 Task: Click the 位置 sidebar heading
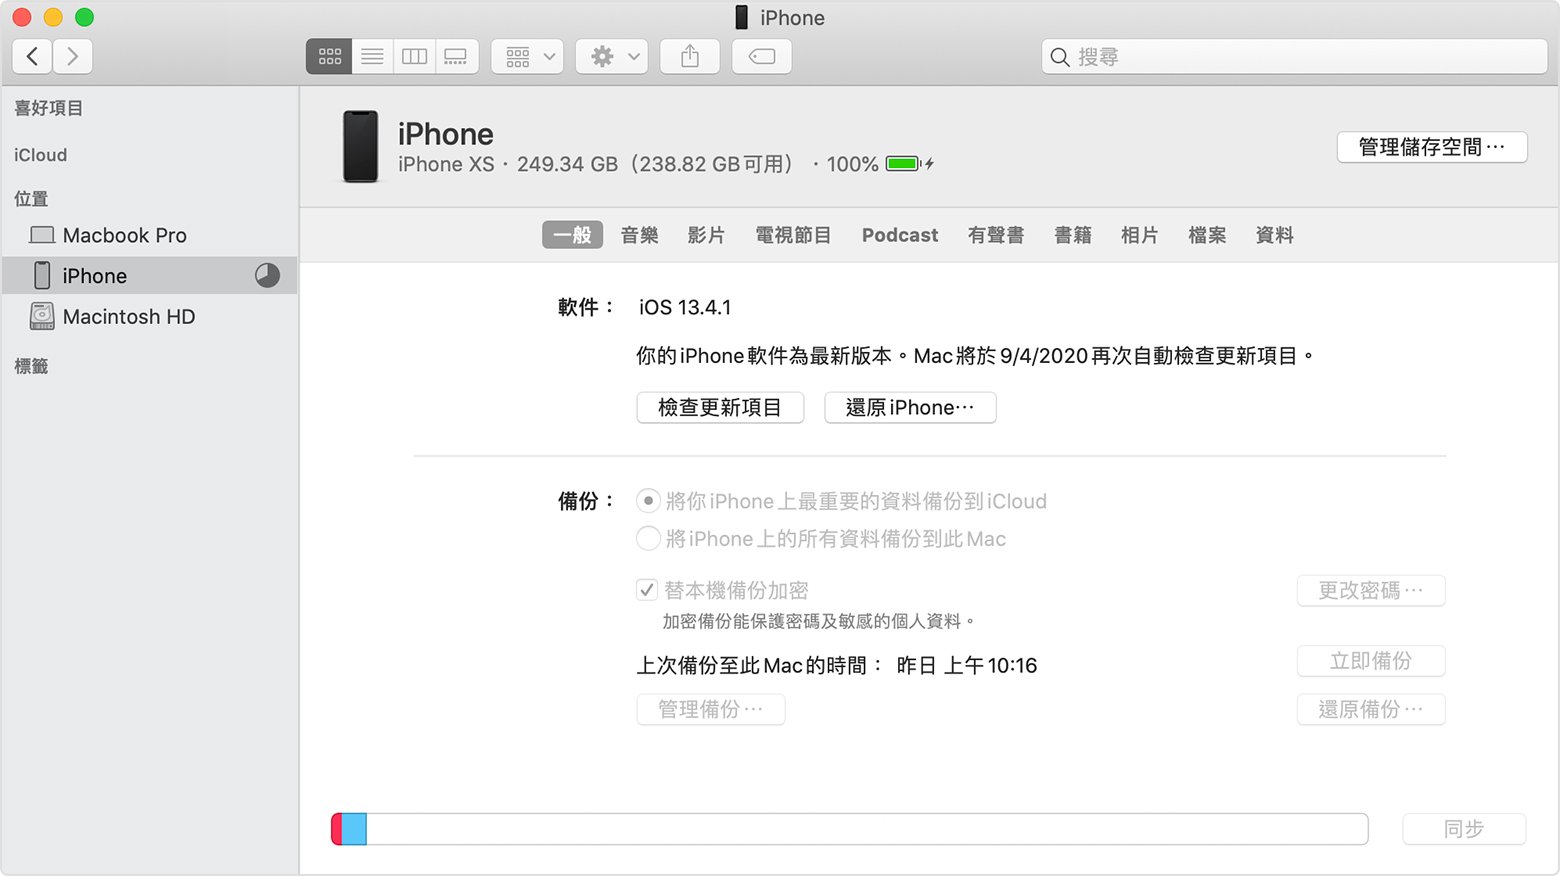31,199
